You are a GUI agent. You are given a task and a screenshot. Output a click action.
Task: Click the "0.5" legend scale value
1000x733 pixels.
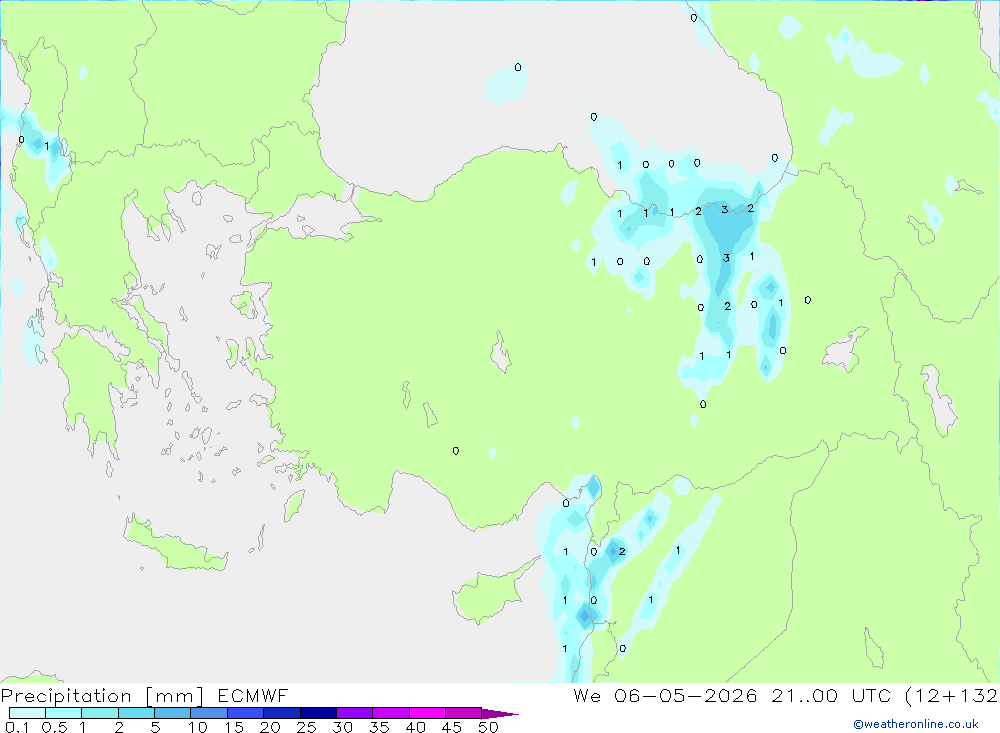pyautogui.click(x=54, y=727)
